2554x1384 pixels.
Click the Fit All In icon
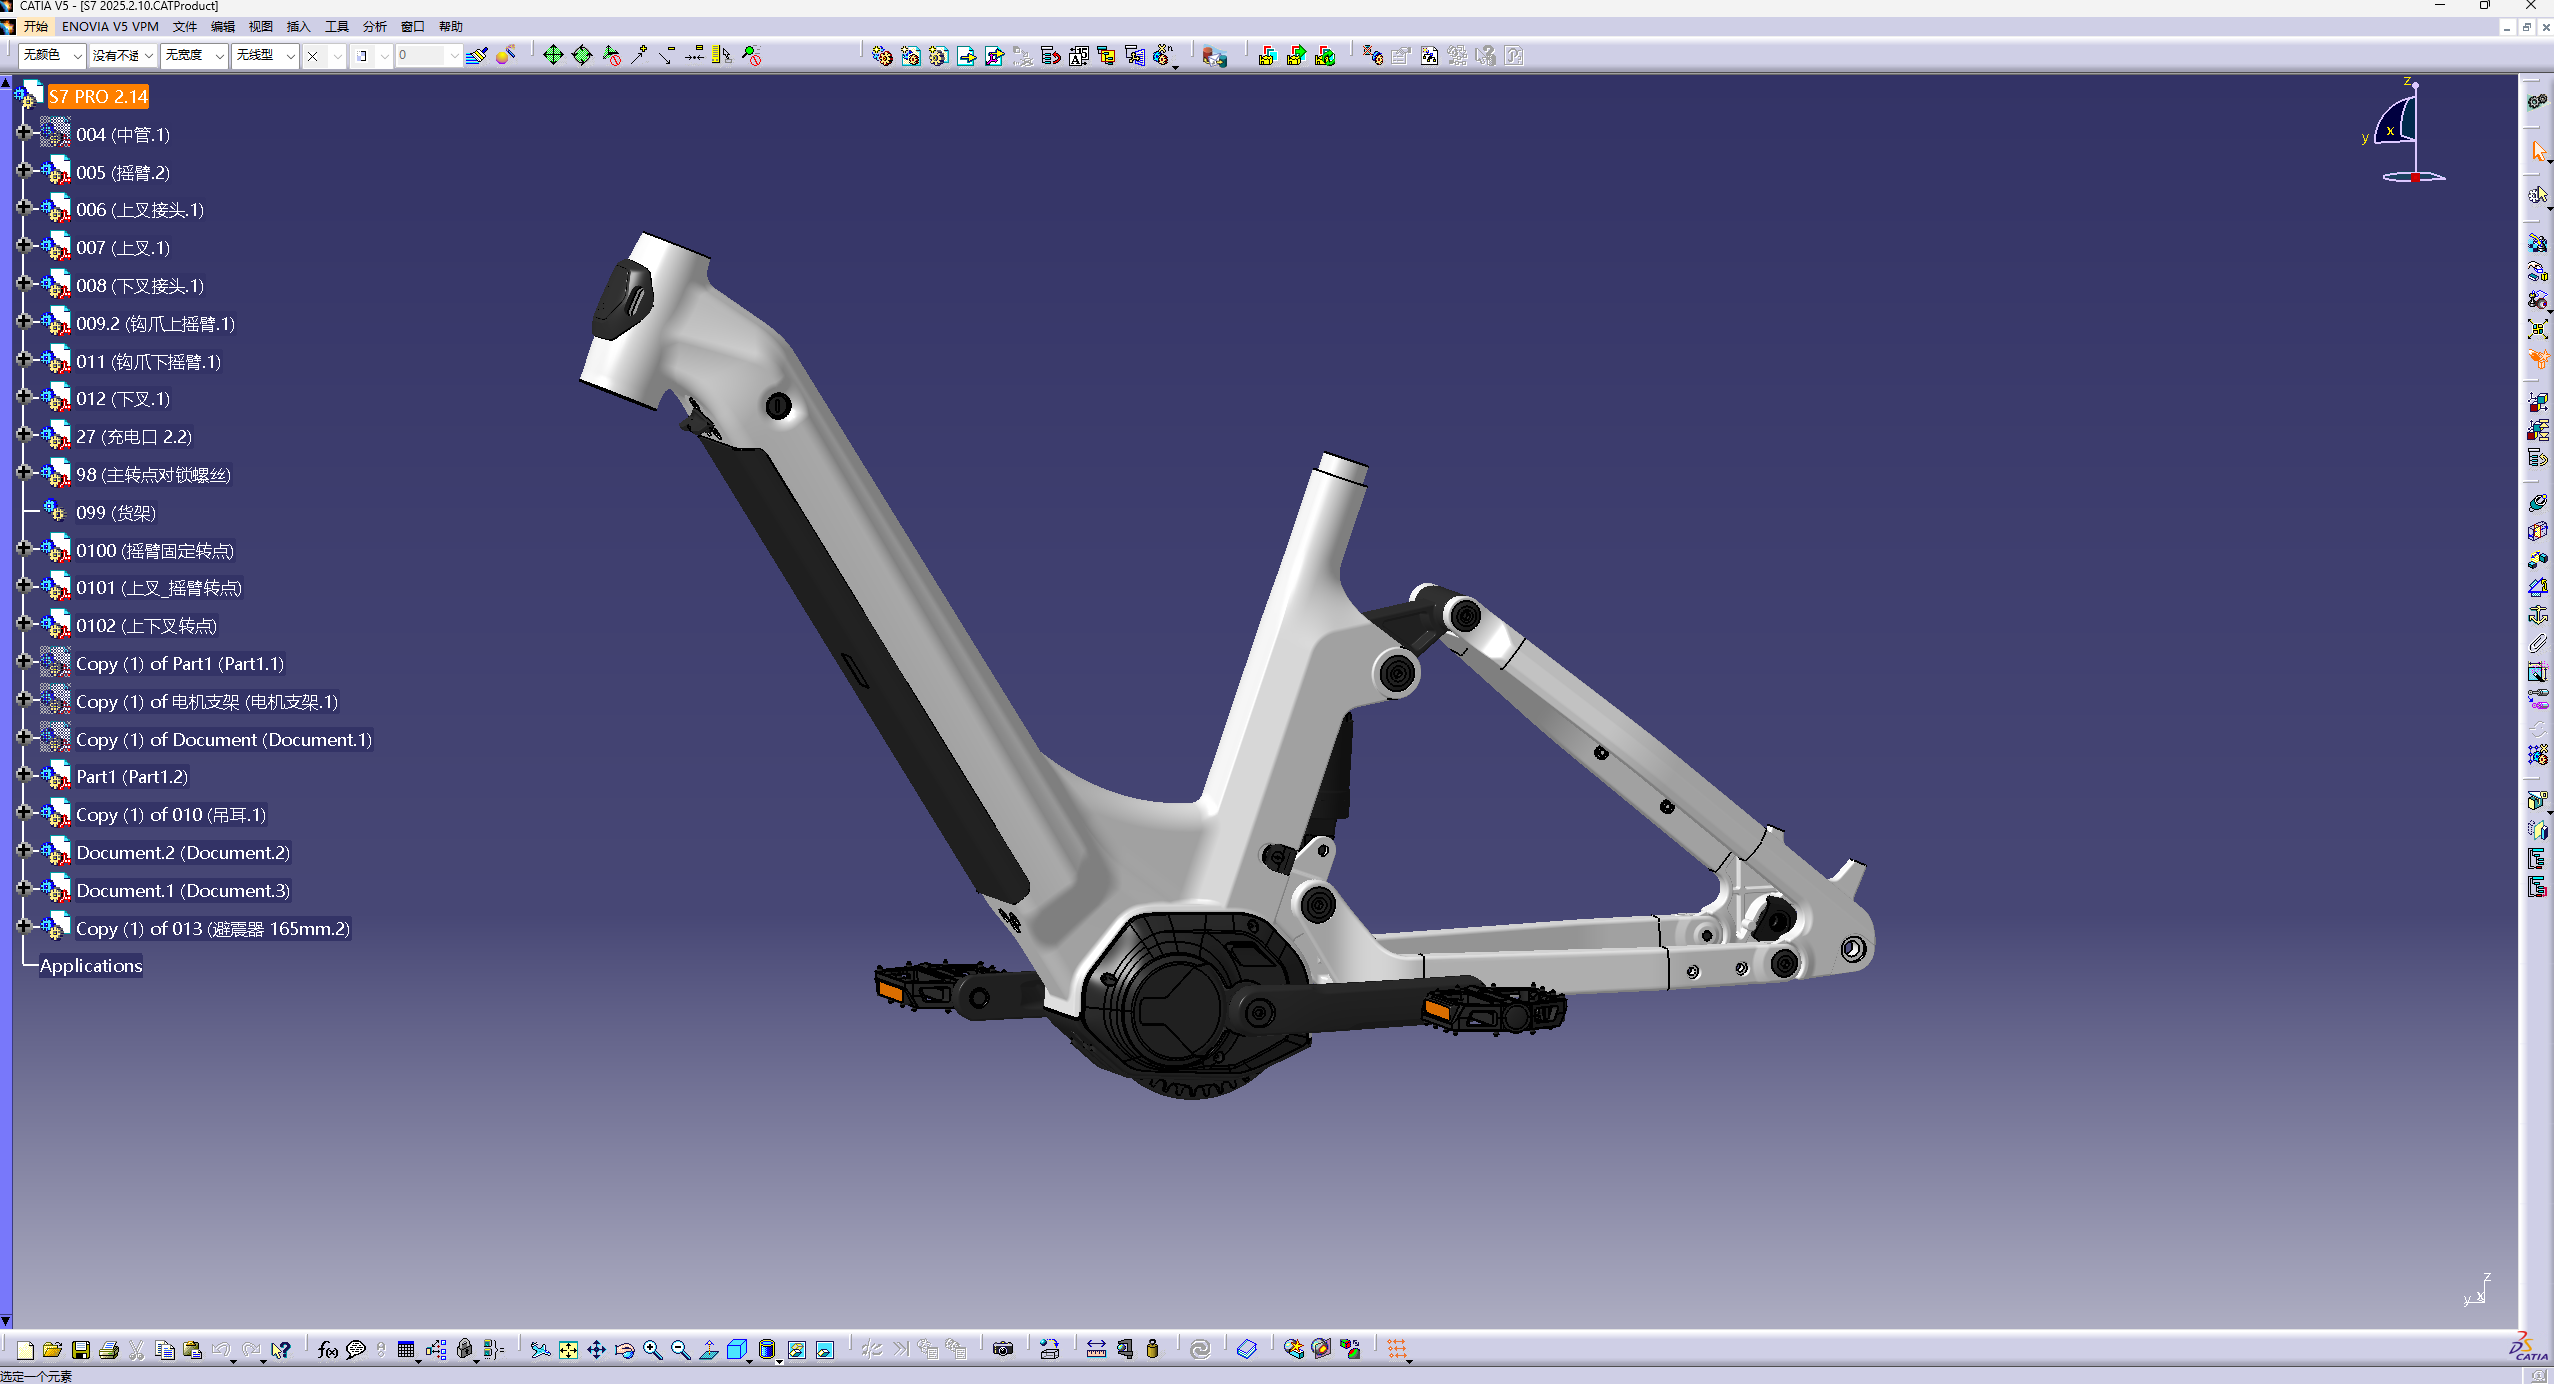568,1348
